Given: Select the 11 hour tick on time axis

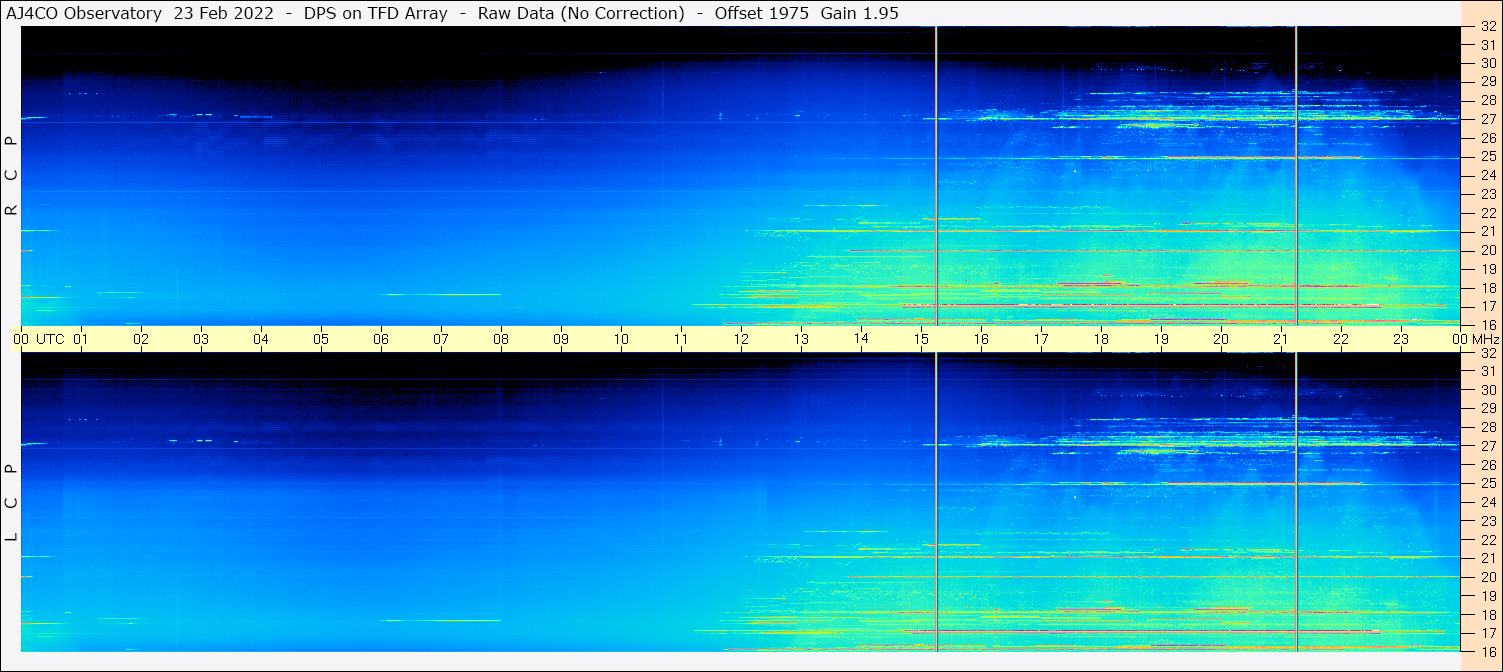Looking at the screenshot, I should point(681,339).
